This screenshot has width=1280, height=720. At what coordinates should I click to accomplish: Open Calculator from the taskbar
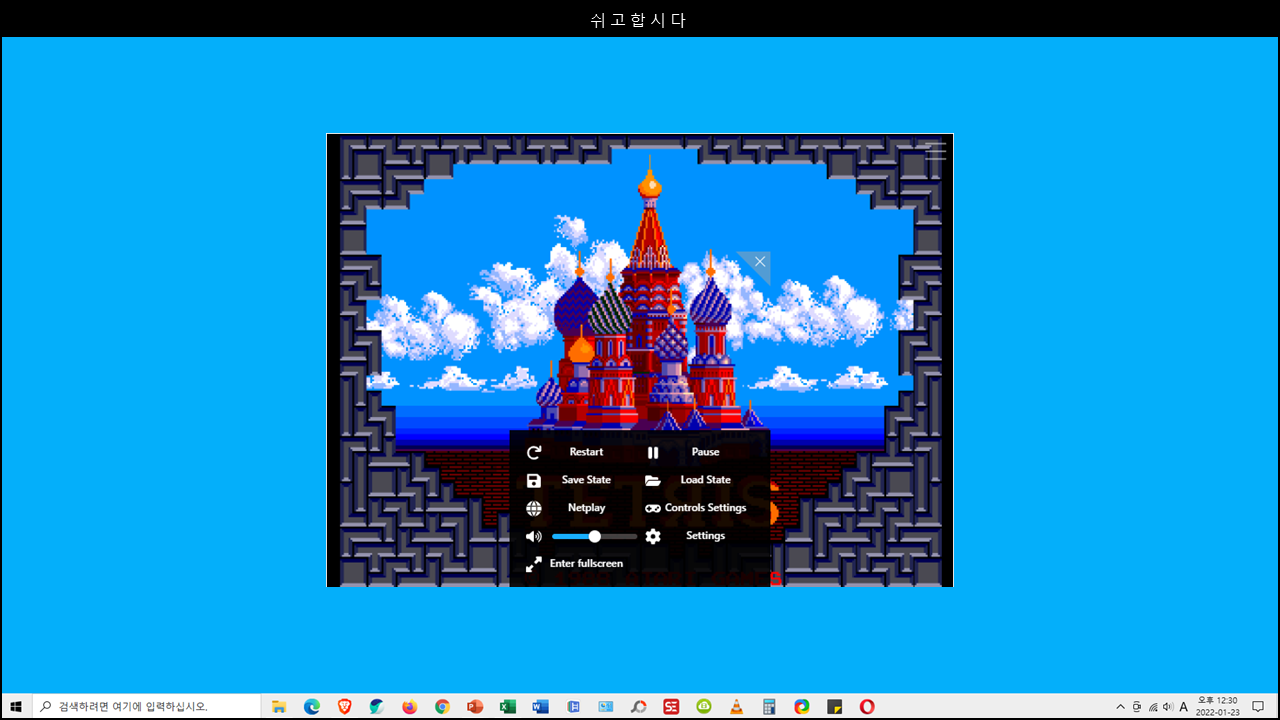pyautogui.click(x=769, y=707)
